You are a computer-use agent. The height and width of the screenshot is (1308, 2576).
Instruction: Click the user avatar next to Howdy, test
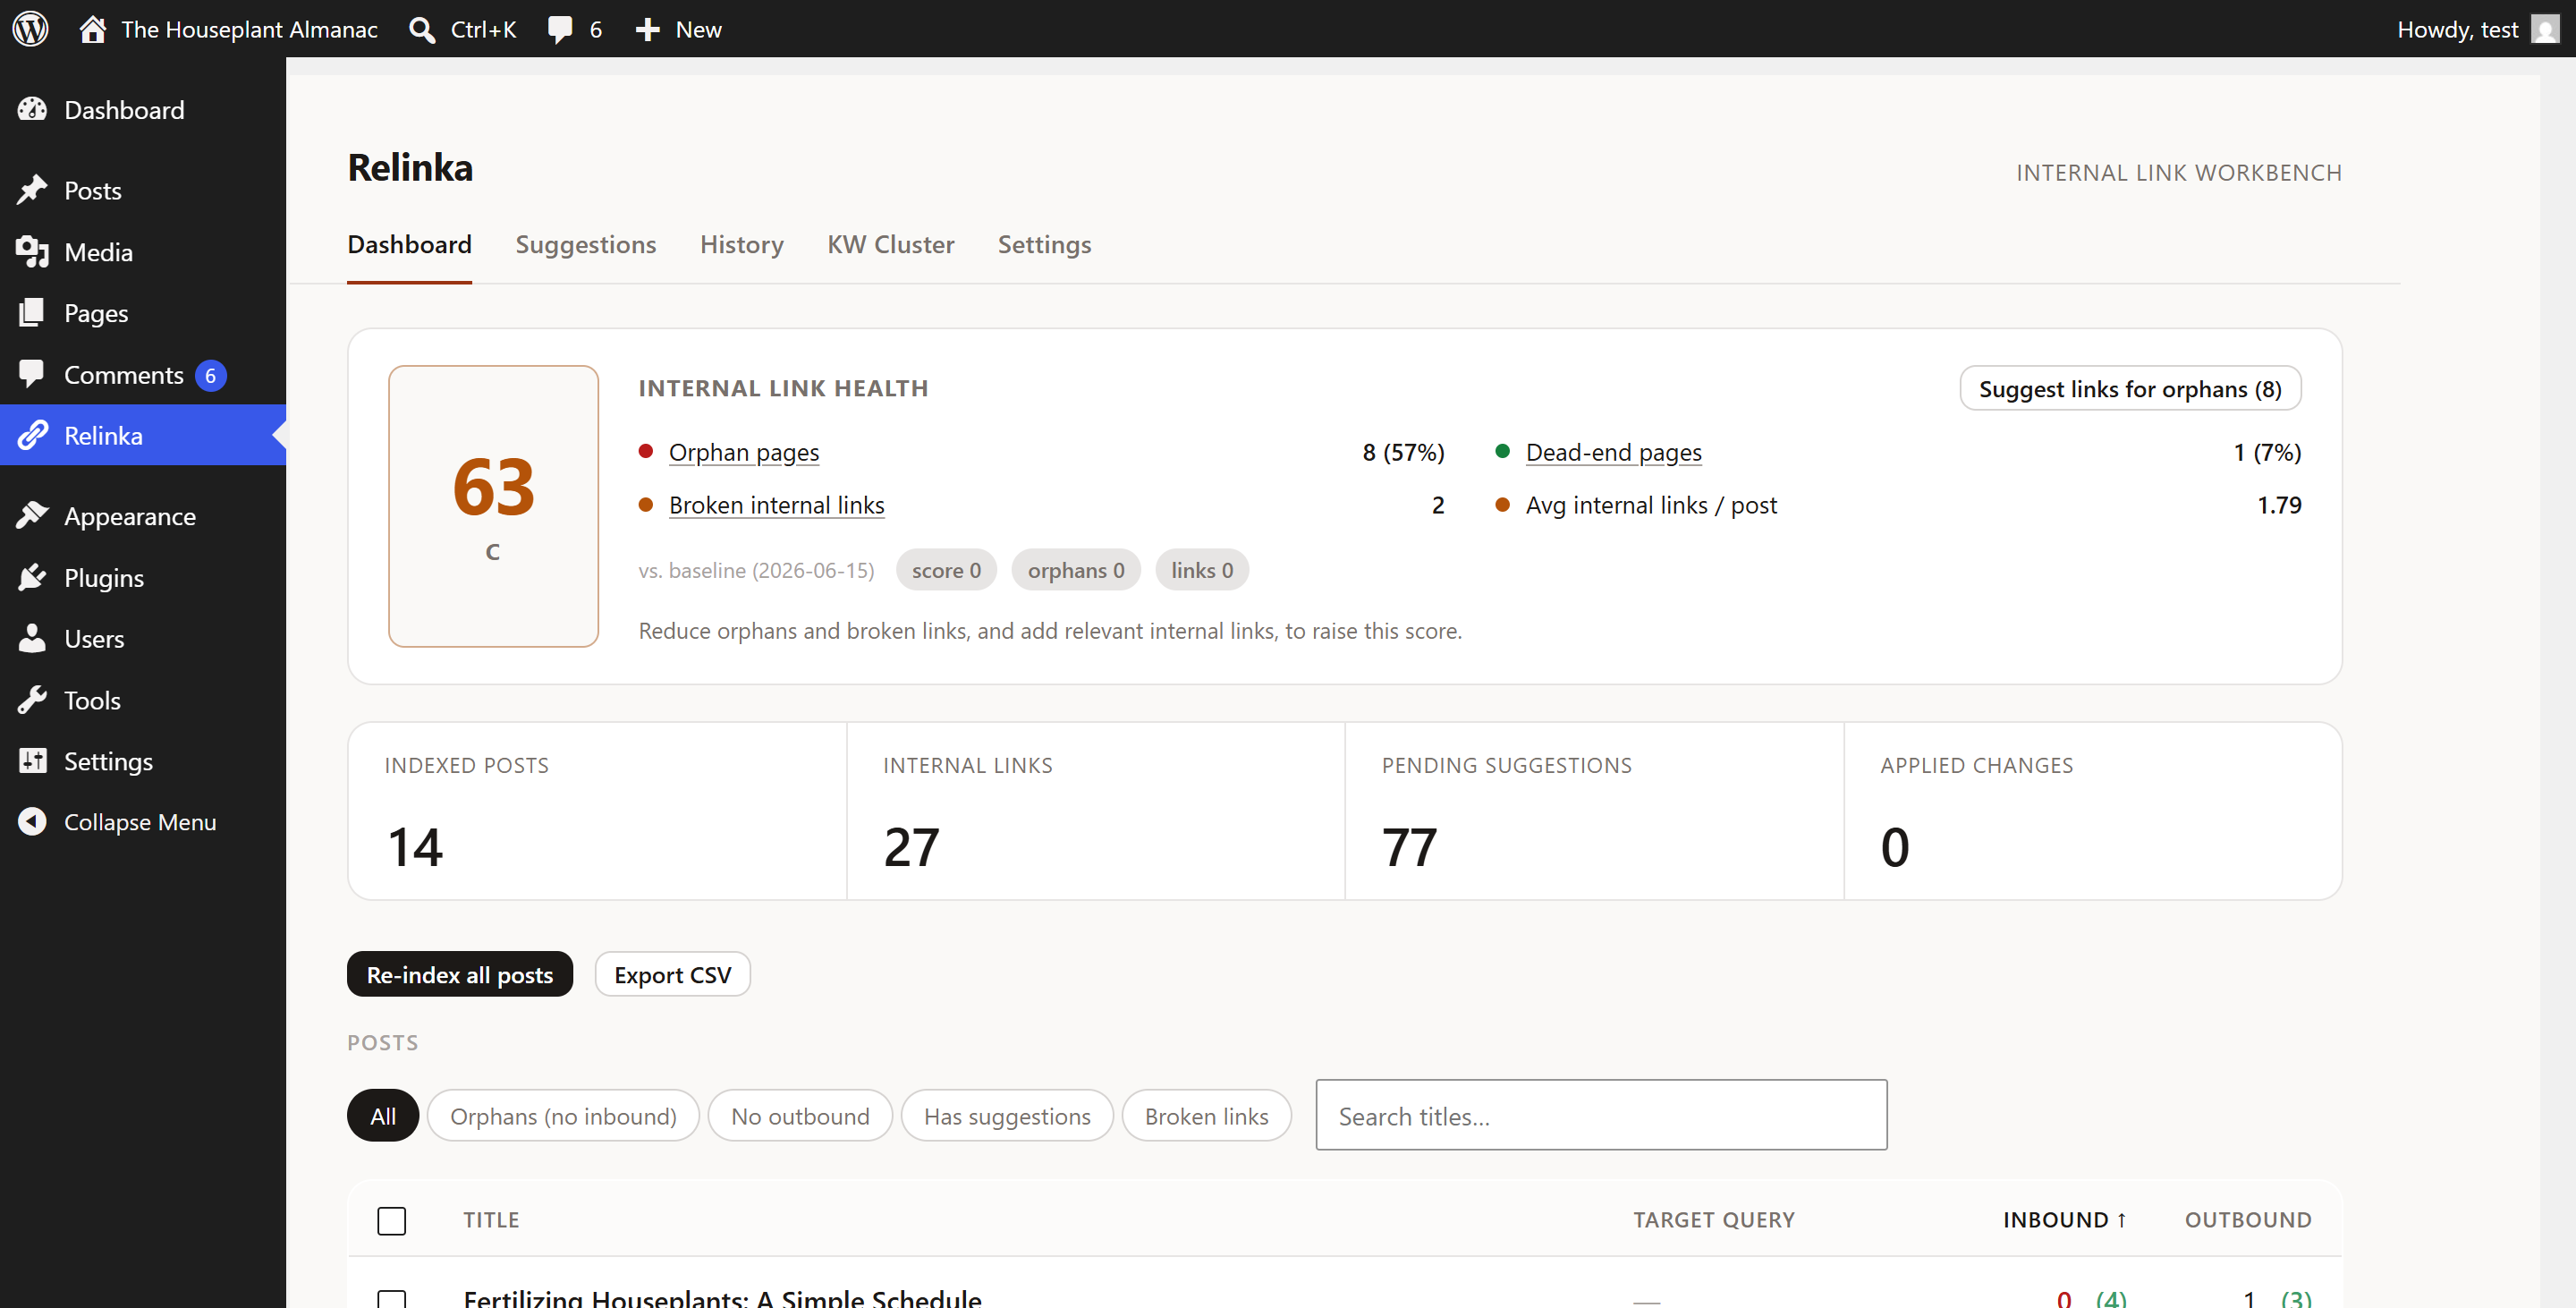coord(2545,29)
